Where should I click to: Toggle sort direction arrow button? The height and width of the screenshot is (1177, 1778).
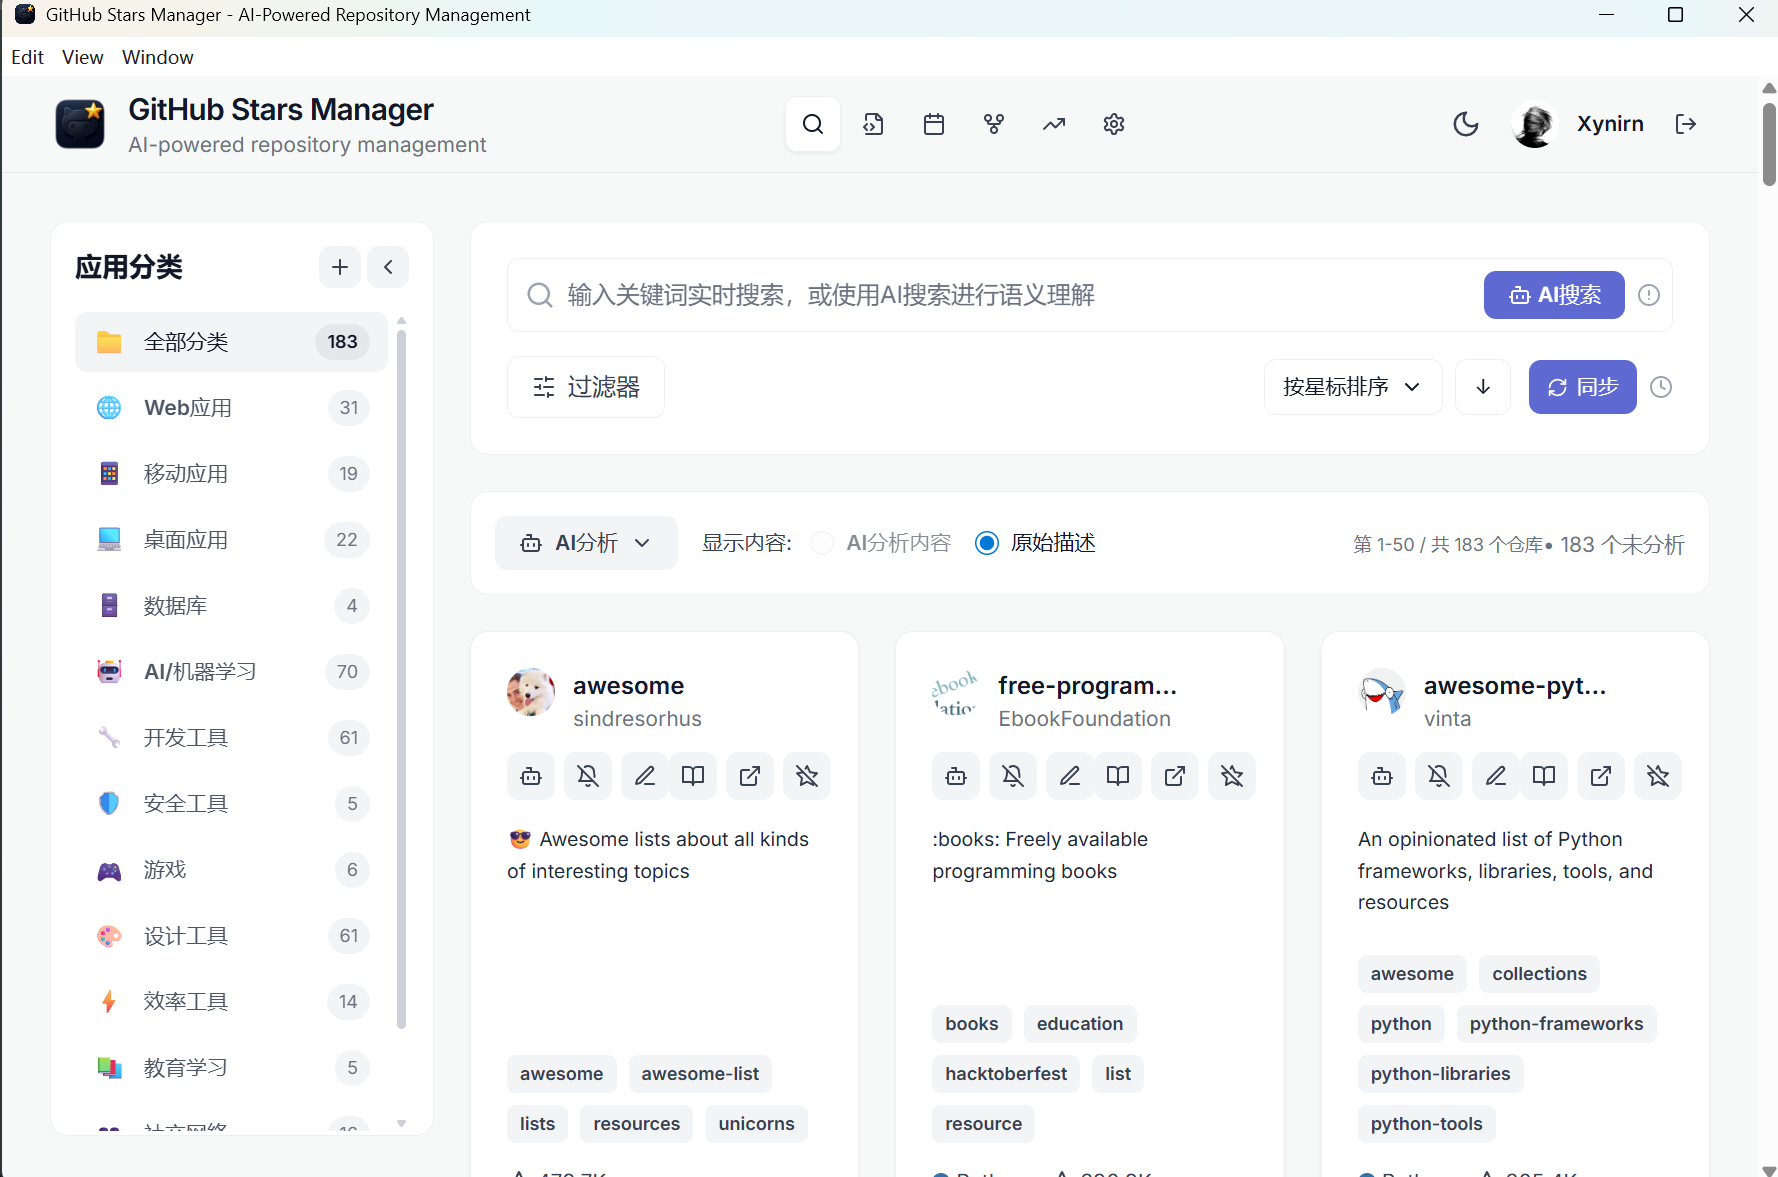pos(1483,387)
